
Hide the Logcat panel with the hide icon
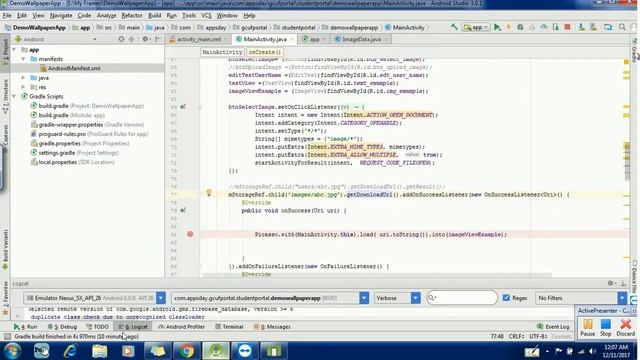pyautogui.click(x=623, y=283)
